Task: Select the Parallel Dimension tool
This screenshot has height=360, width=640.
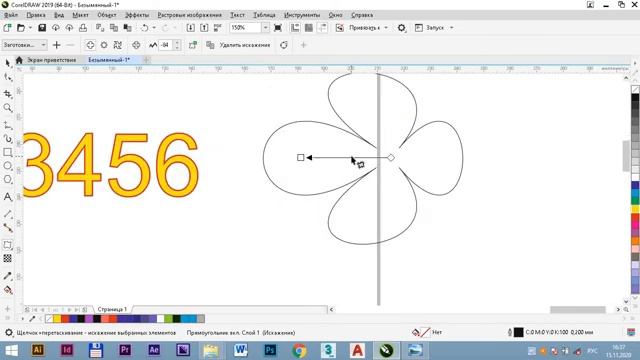Action: point(7,214)
